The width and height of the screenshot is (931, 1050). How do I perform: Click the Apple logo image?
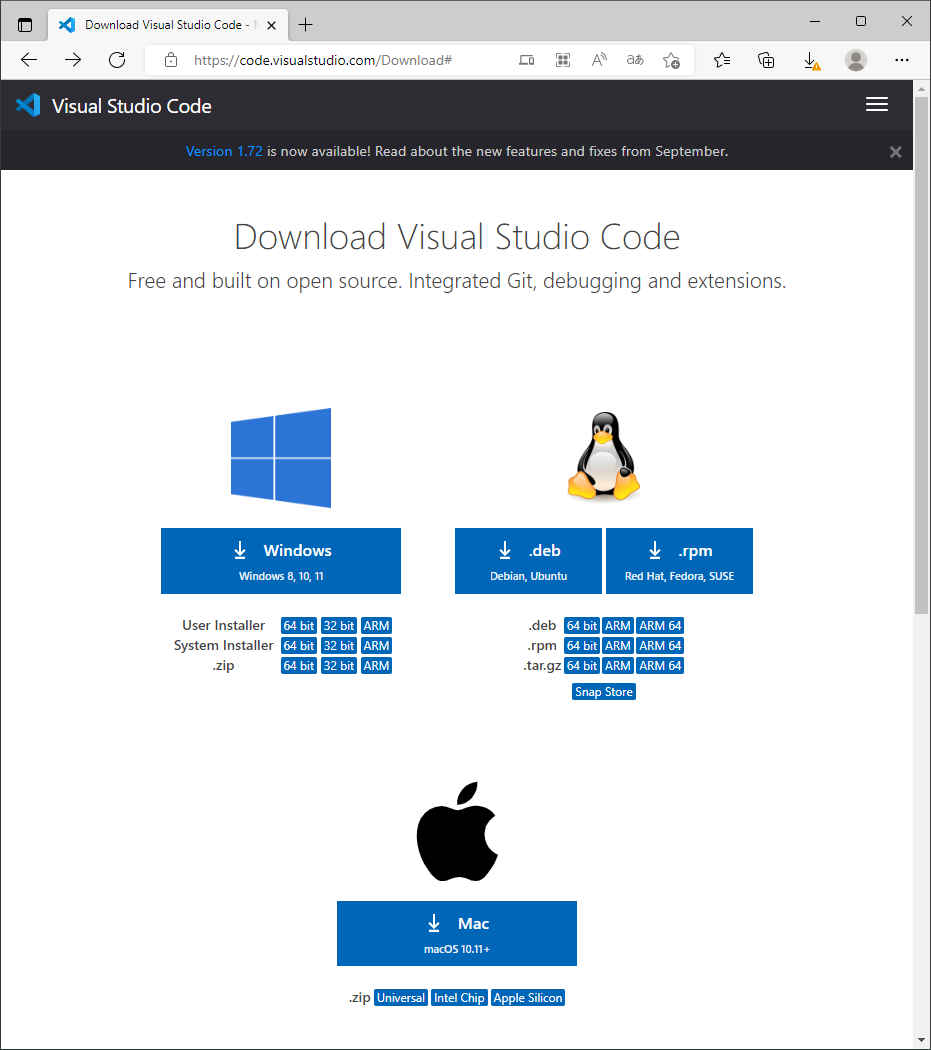[457, 831]
